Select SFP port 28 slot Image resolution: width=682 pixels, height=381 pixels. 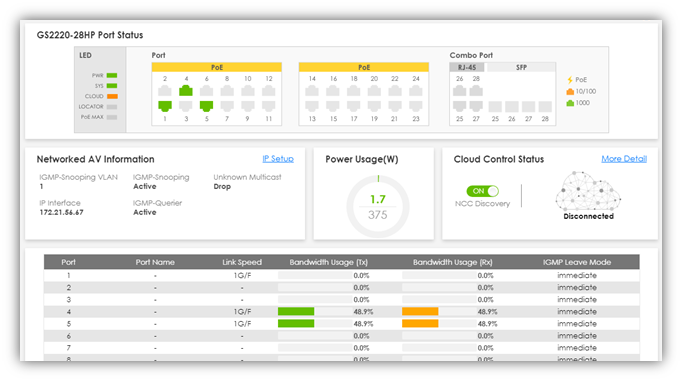coord(545,107)
